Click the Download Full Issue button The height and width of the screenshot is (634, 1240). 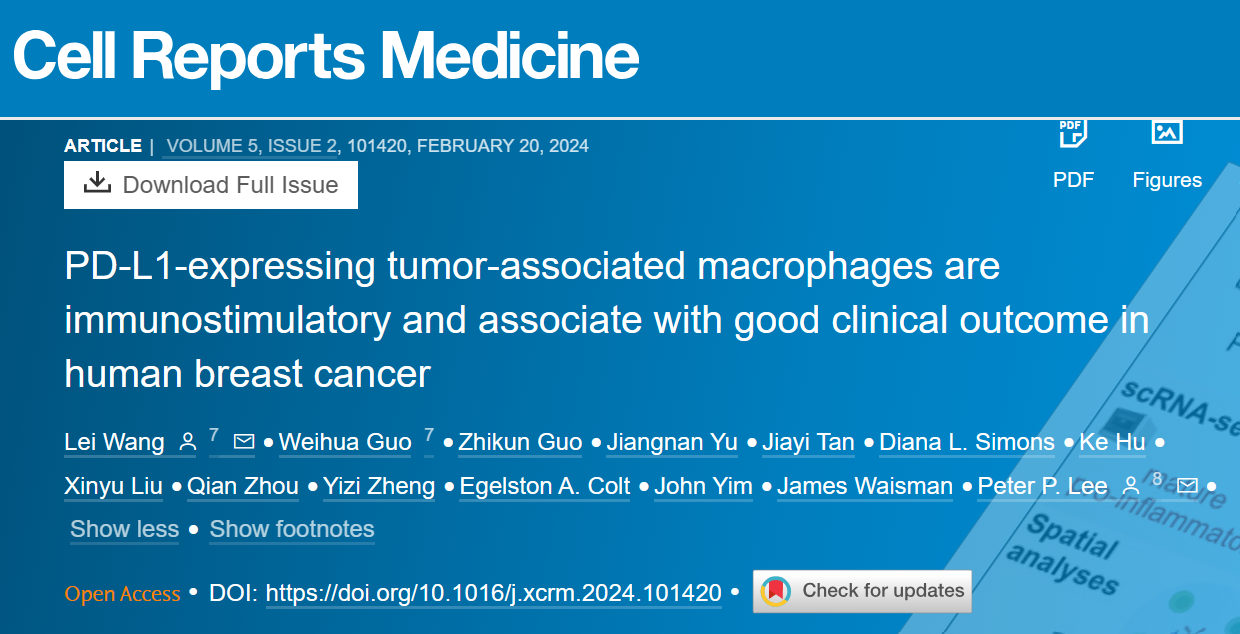click(211, 185)
